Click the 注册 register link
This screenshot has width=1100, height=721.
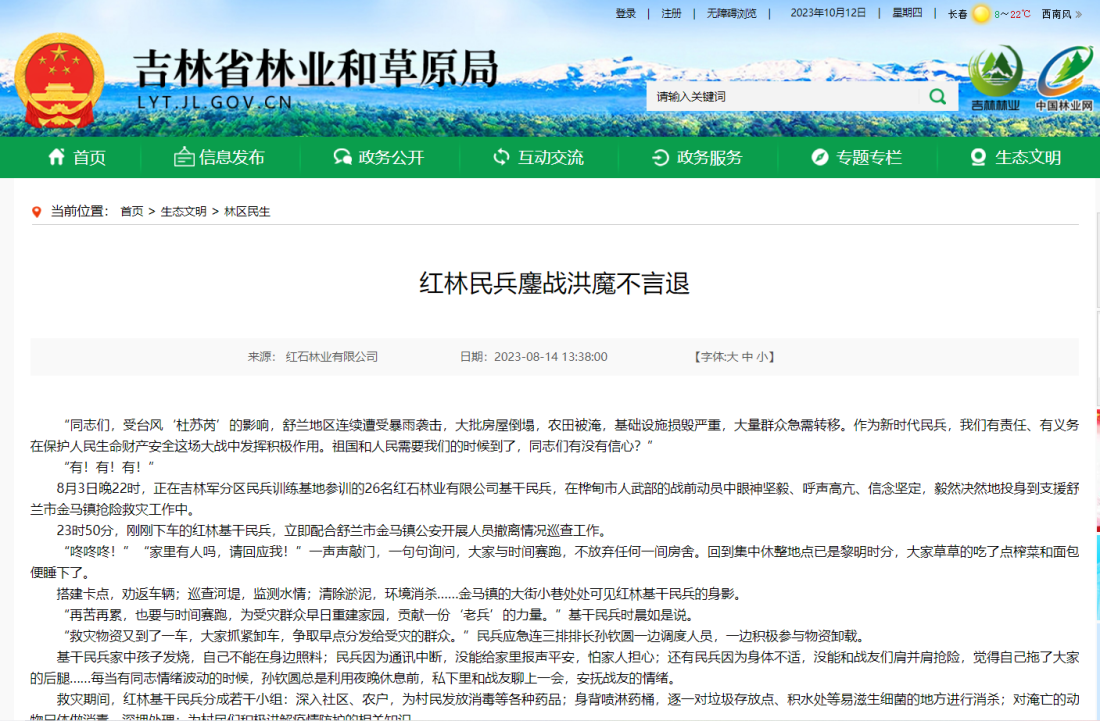click(671, 14)
